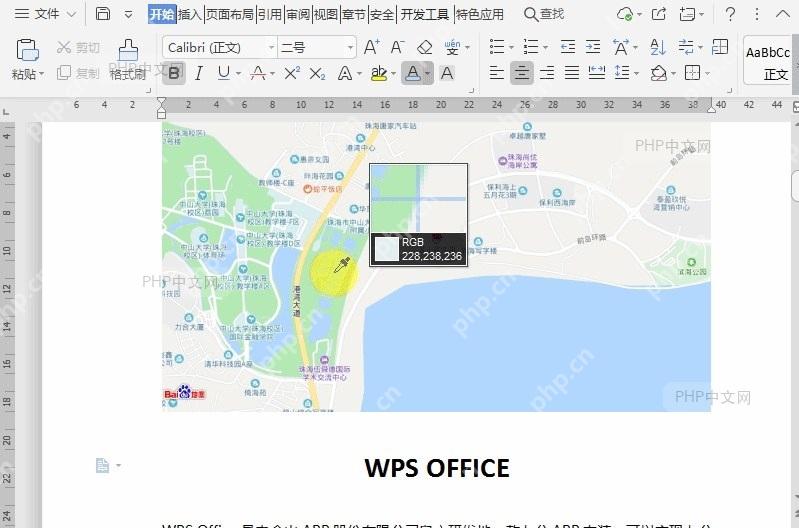This screenshot has width=799, height=528.
Task: Open font color dropdown arrow
Action: coord(427,74)
